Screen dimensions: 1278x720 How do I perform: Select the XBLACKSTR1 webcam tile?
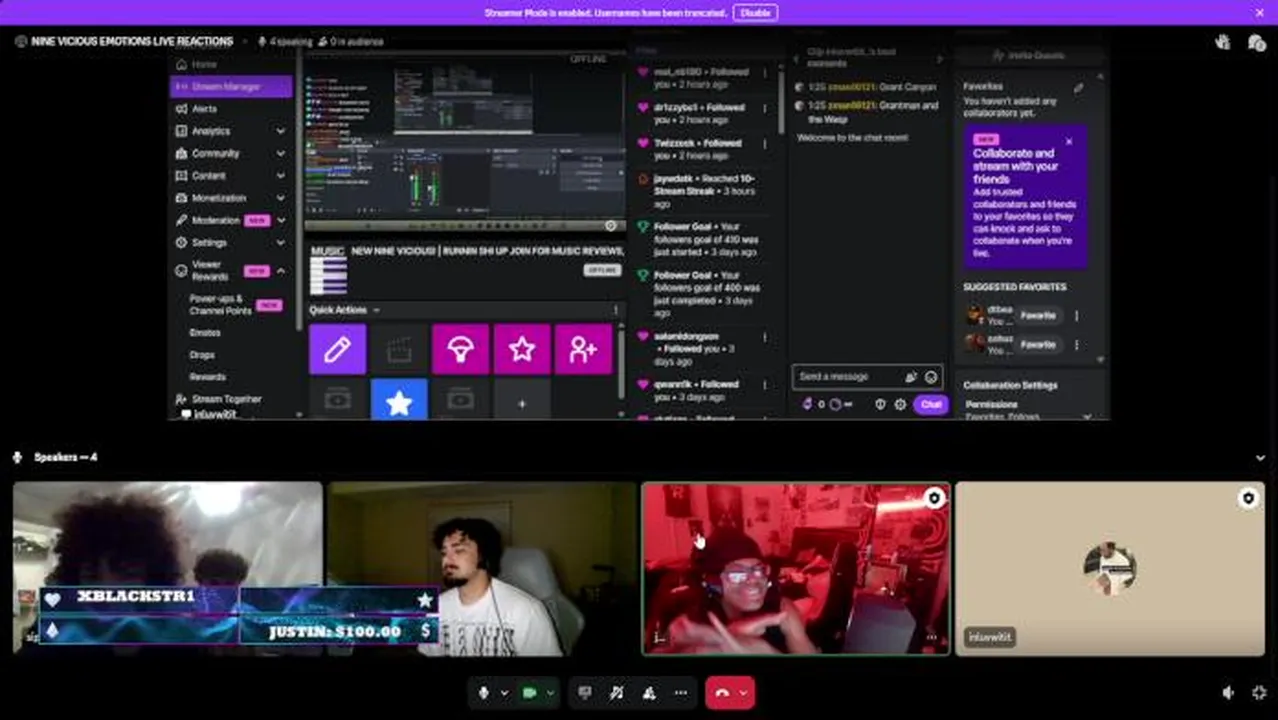[x=168, y=569]
